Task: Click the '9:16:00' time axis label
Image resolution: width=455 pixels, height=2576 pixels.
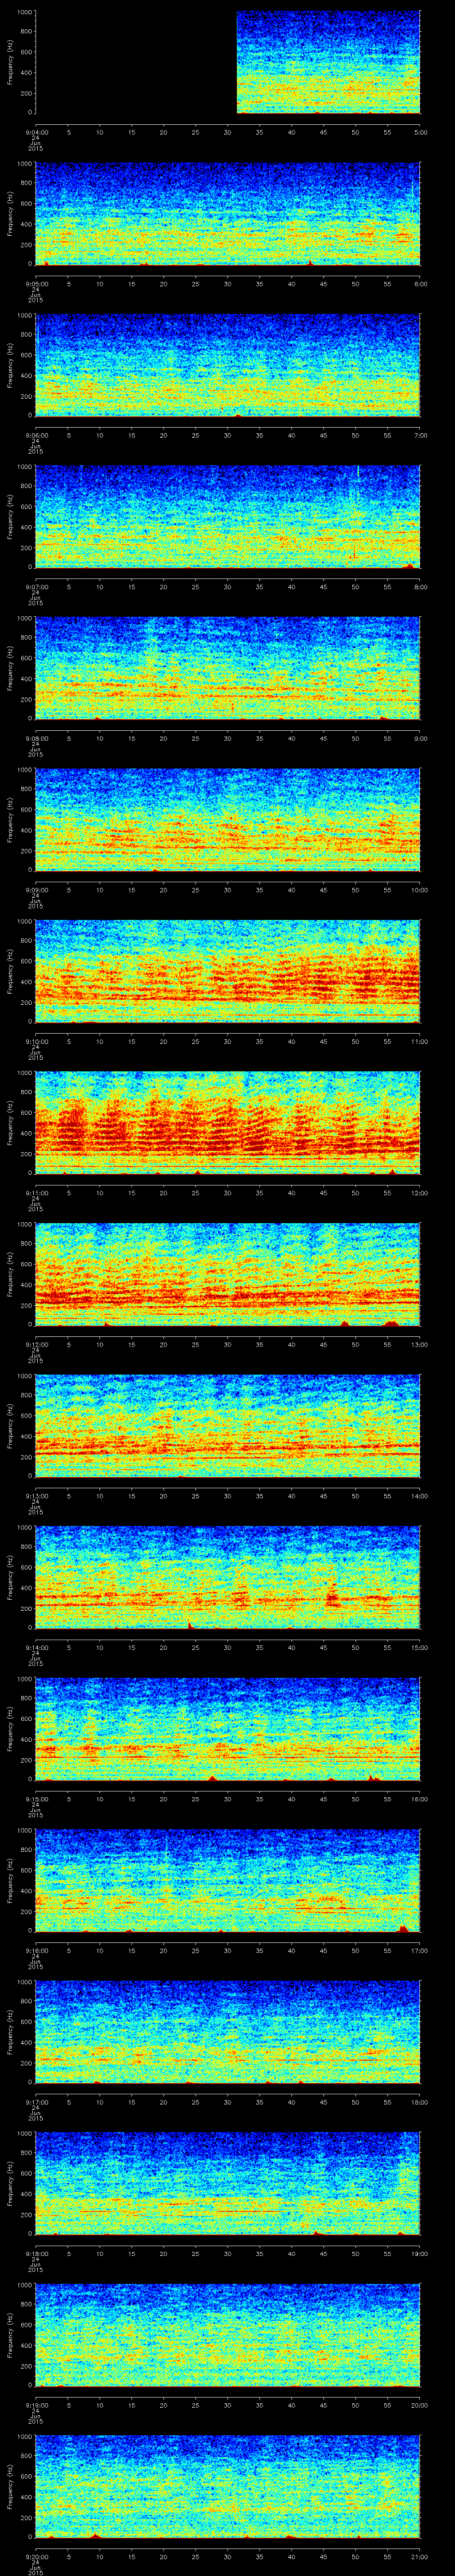Action: (36, 1950)
